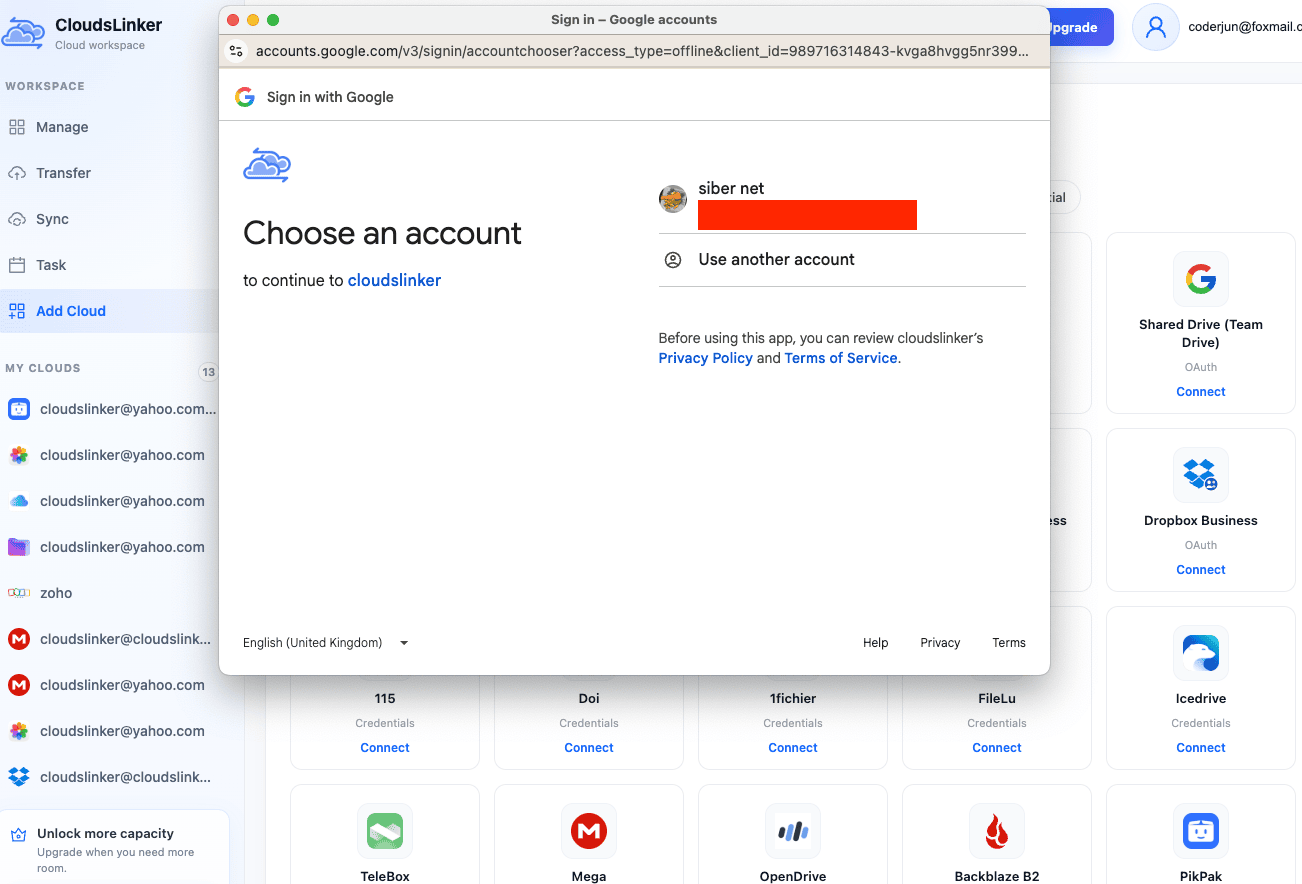Click the Google G logo in dialog header
The width and height of the screenshot is (1302, 884).
245,97
